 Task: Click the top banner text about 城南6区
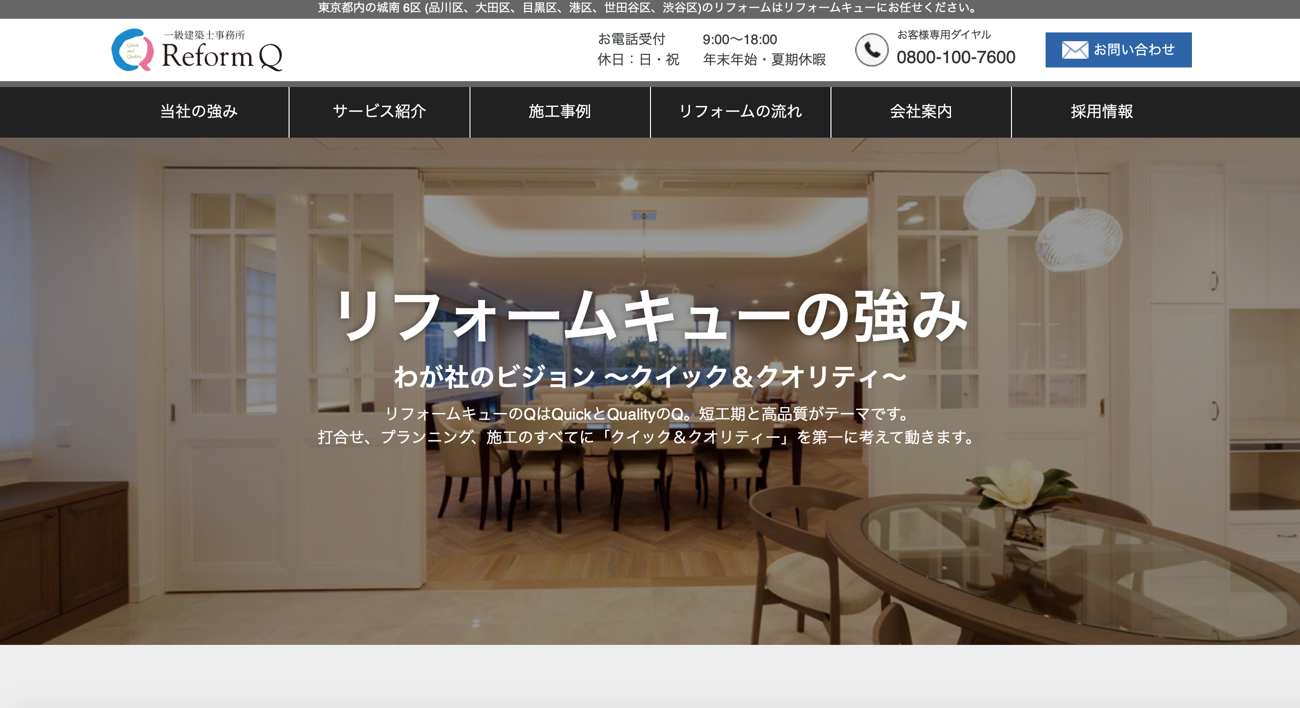coord(650,8)
